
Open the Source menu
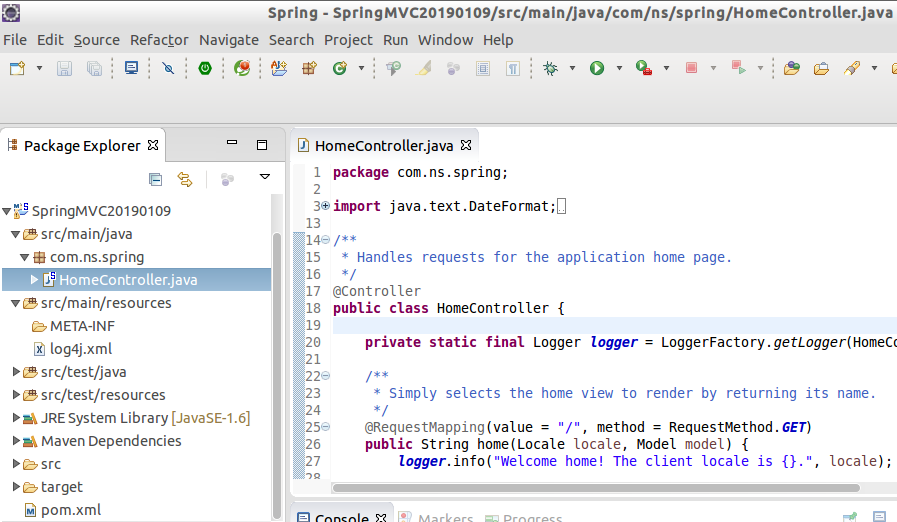coord(97,40)
